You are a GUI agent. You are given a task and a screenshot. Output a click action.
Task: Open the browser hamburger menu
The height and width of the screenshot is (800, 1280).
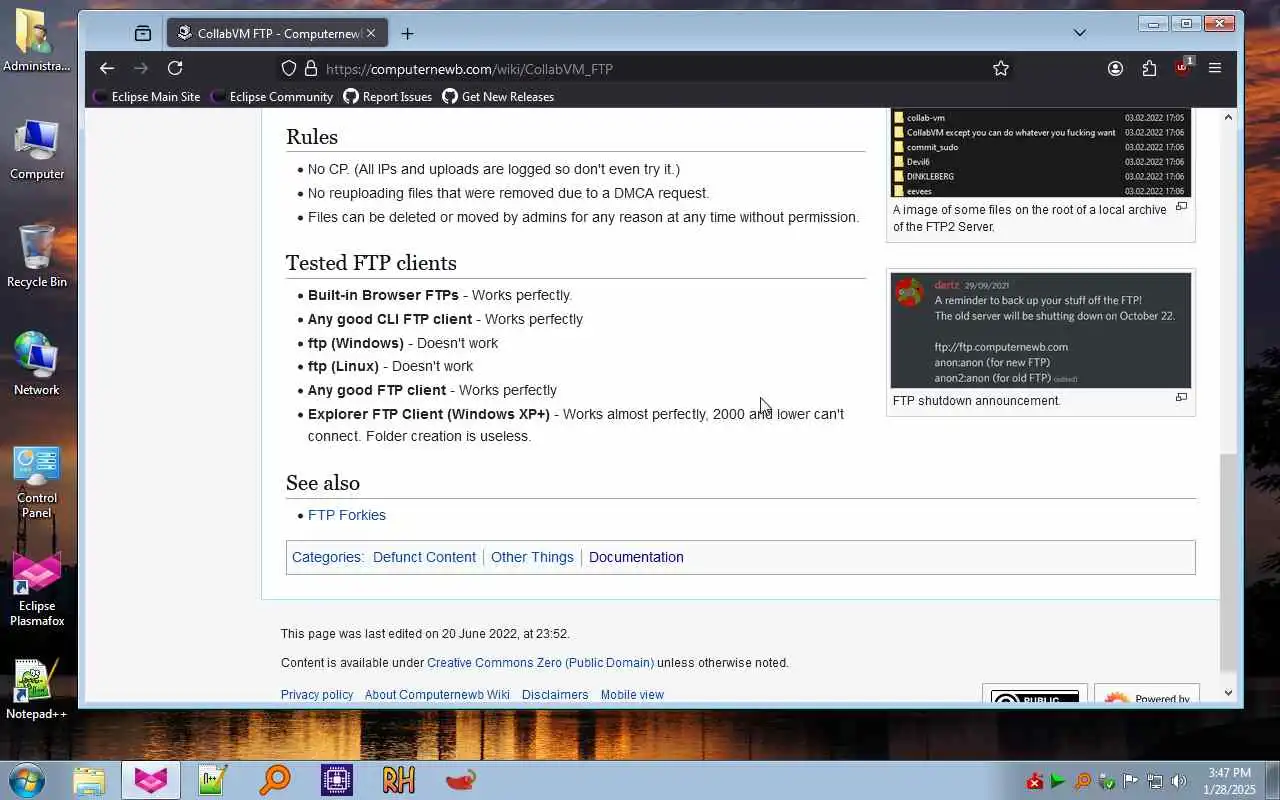pyautogui.click(x=1215, y=68)
